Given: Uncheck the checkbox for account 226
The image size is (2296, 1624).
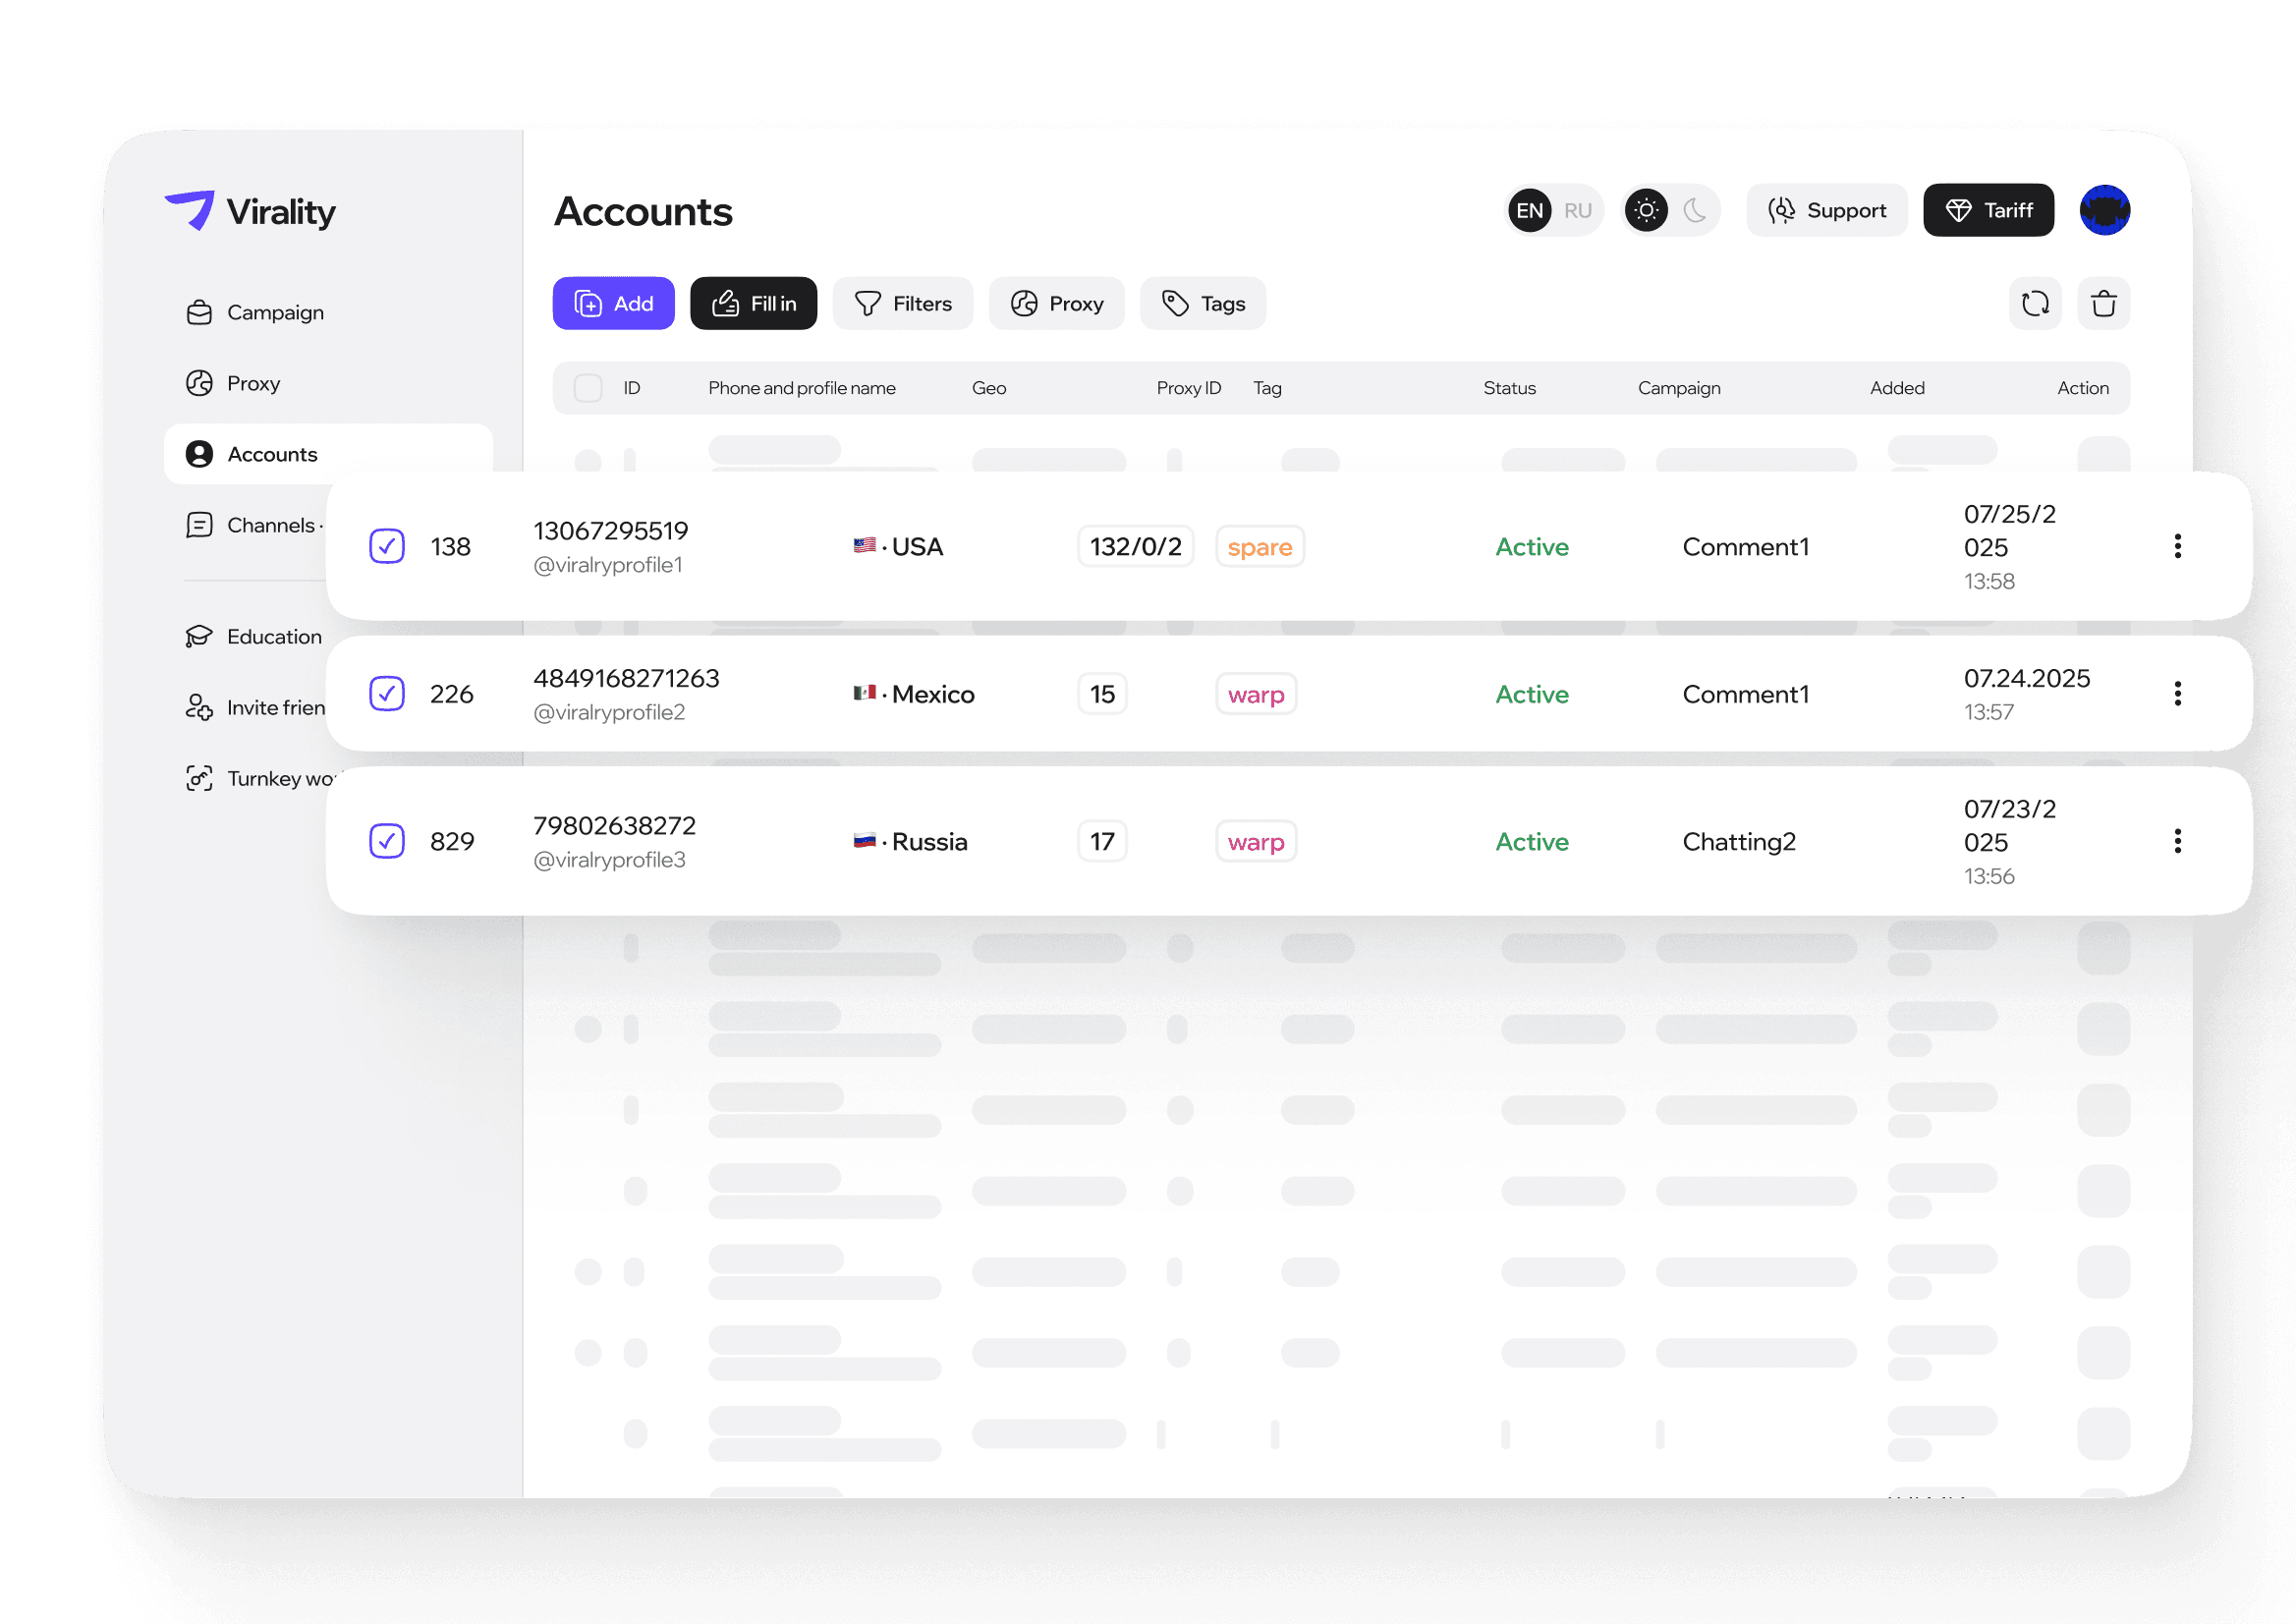Looking at the screenshot, I should point(387,693).
